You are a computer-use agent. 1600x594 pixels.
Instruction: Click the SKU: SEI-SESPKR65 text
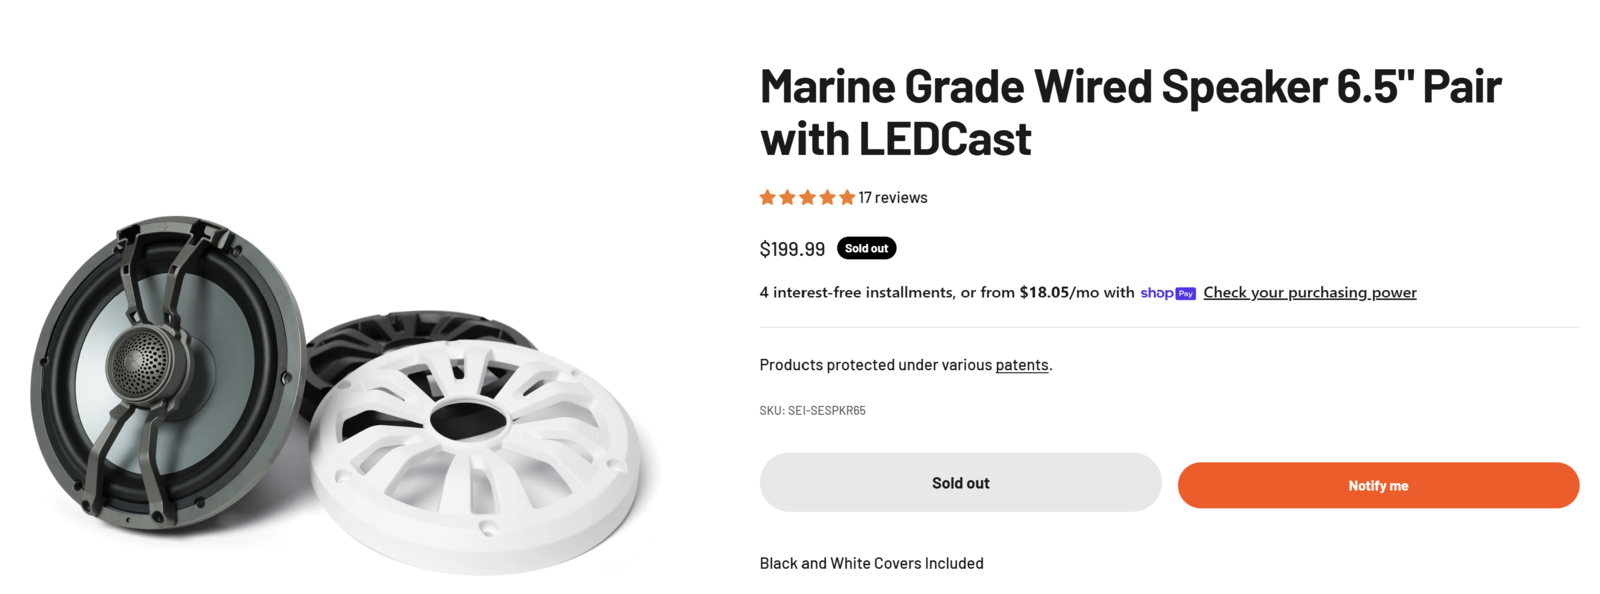812,410
